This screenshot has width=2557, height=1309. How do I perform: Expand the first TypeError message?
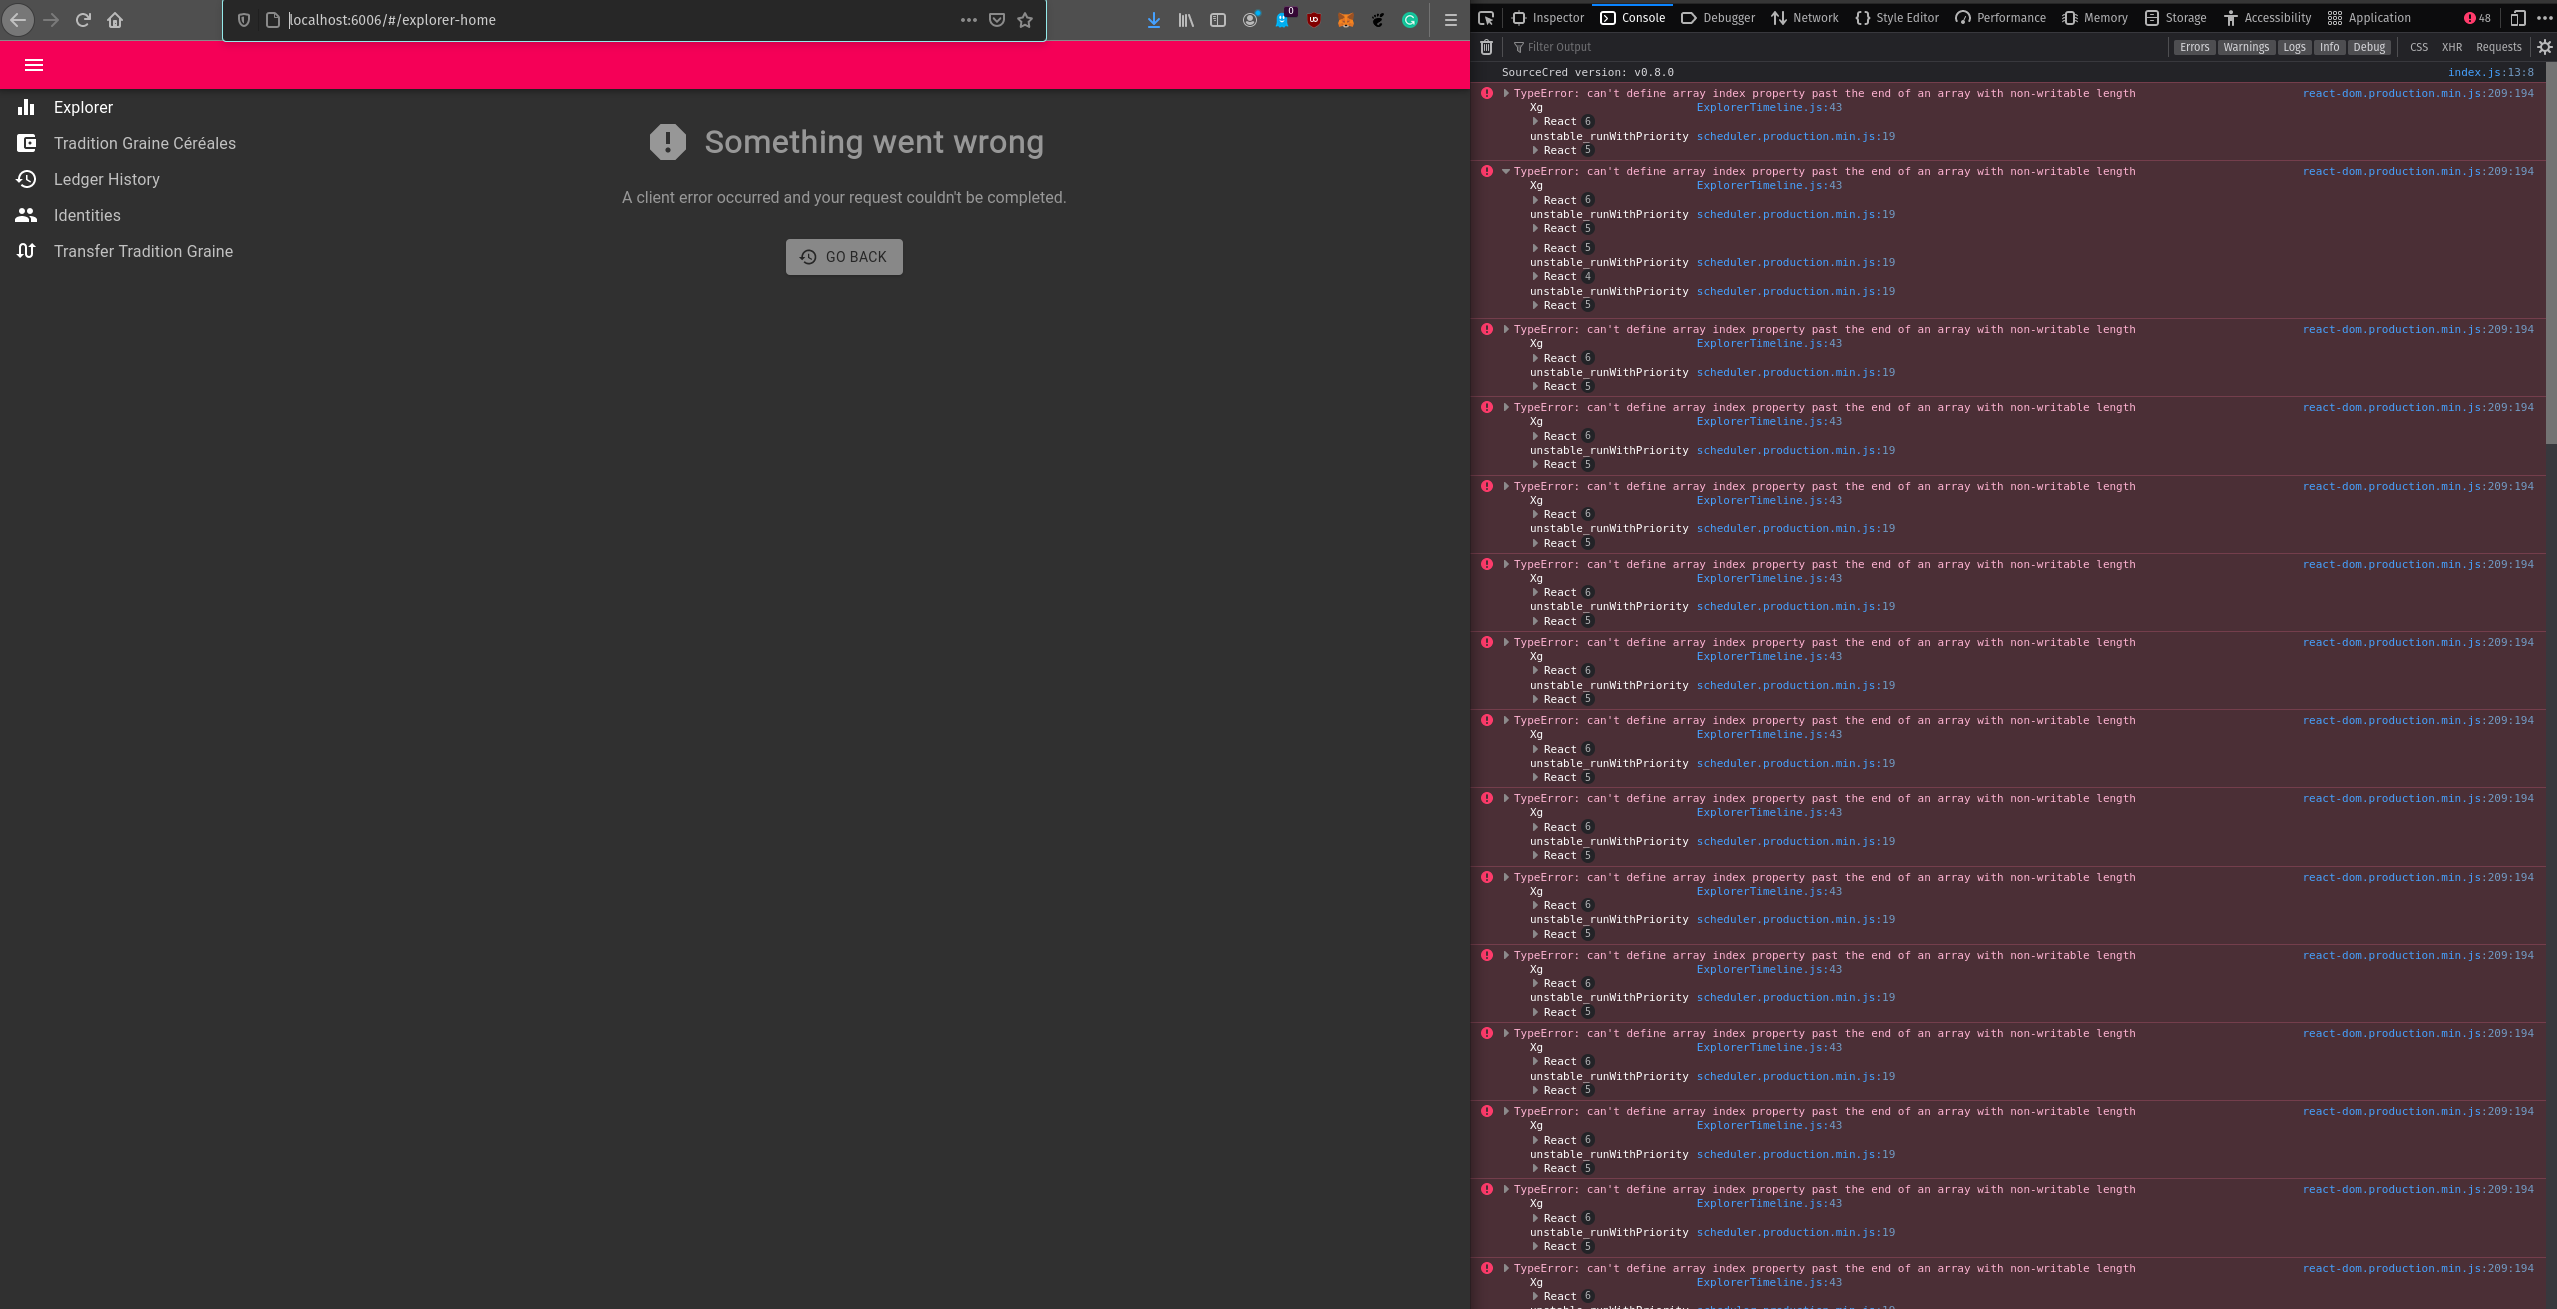(1504, 93)
